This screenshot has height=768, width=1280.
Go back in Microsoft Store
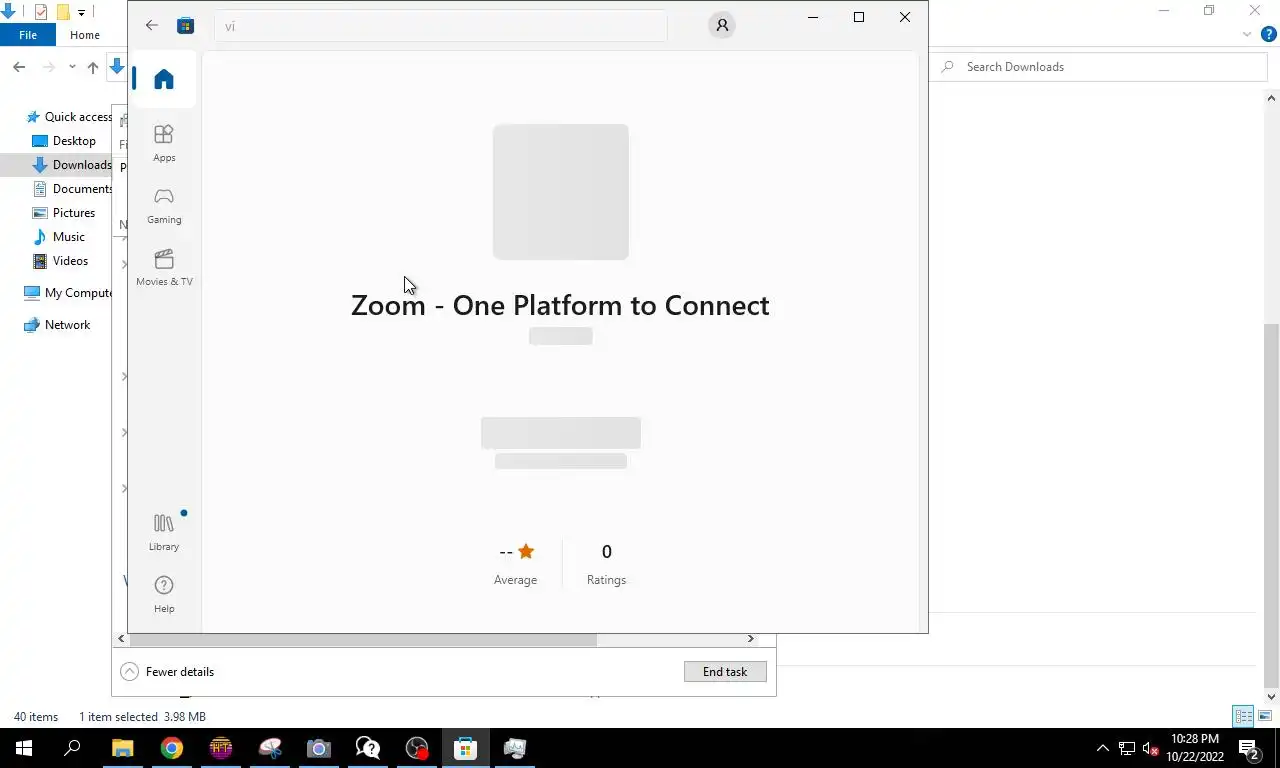coord(152,25)
